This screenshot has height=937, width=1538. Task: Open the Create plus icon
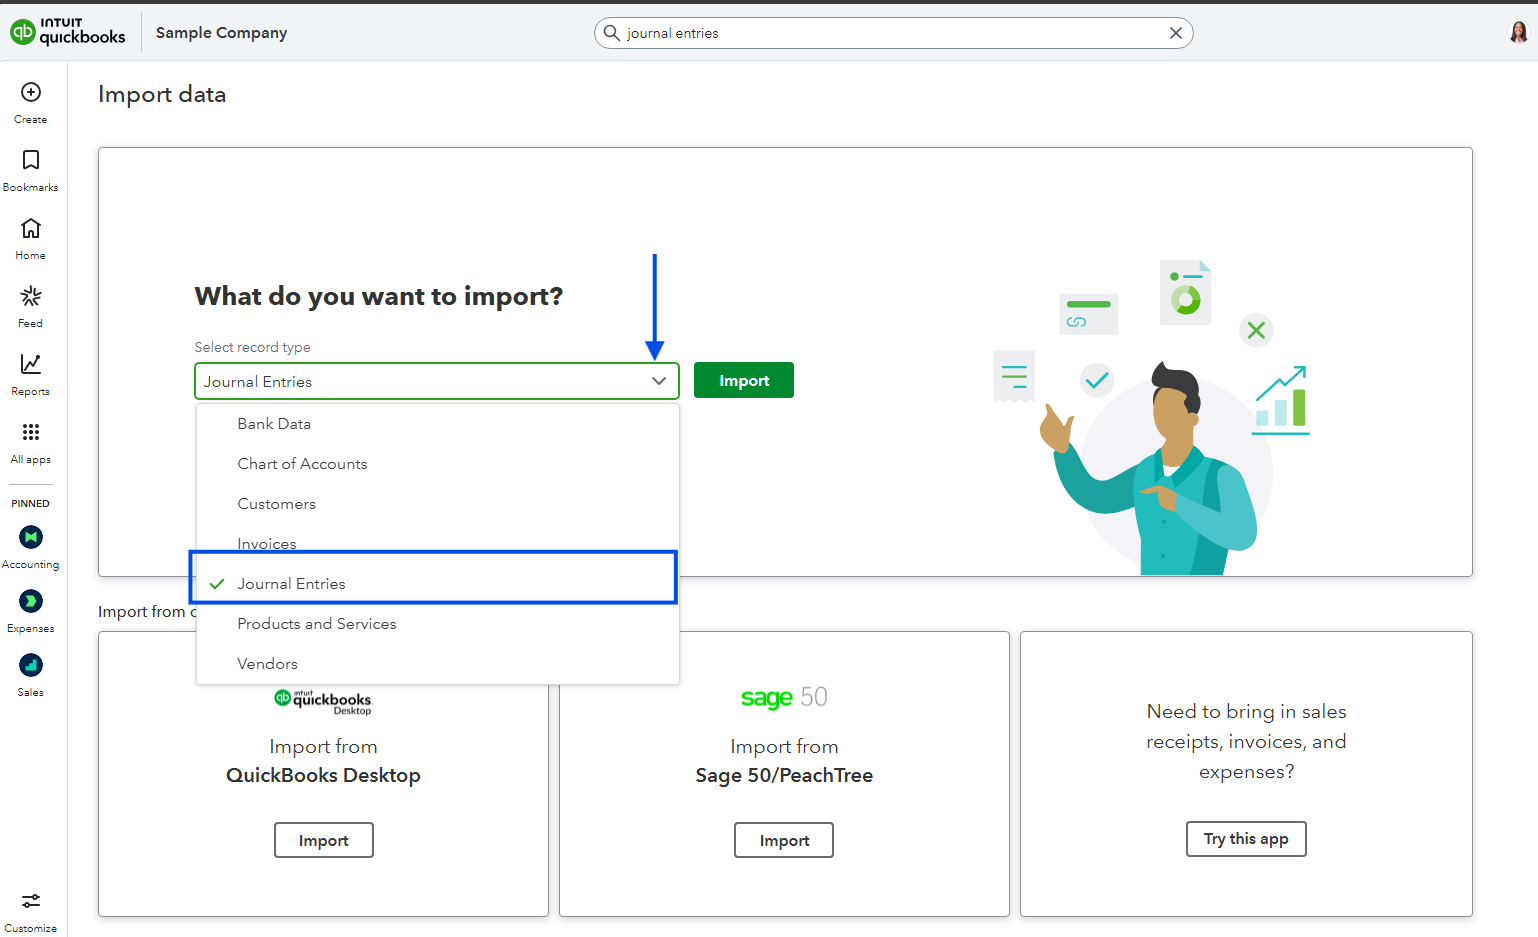(x=31, y=92)
